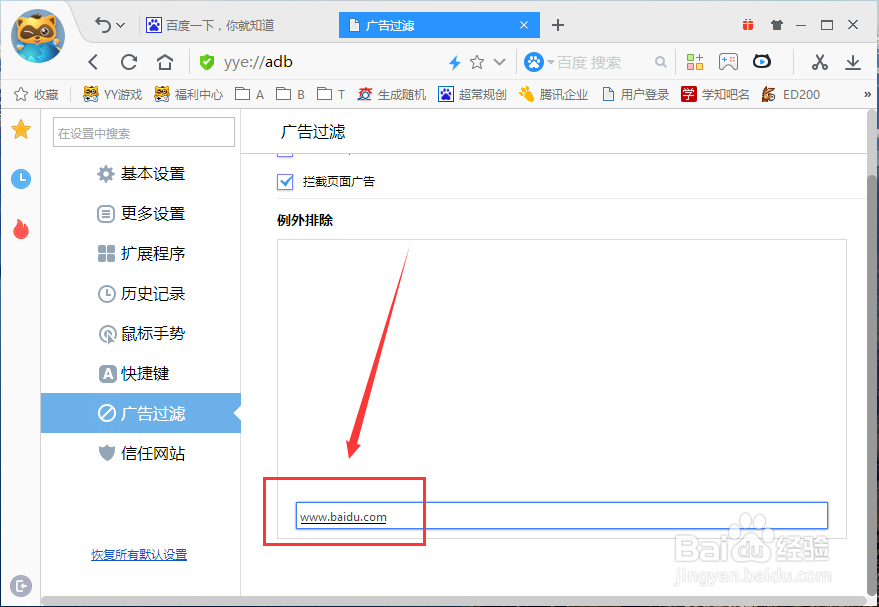Open the Baidu search engine selector

539,62
